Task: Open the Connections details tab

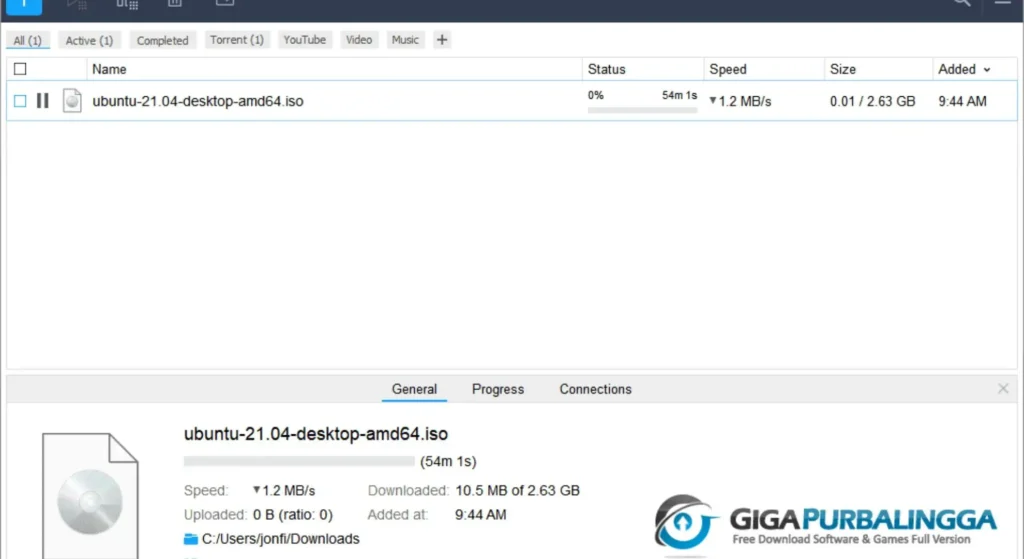Action: point(595,389)
